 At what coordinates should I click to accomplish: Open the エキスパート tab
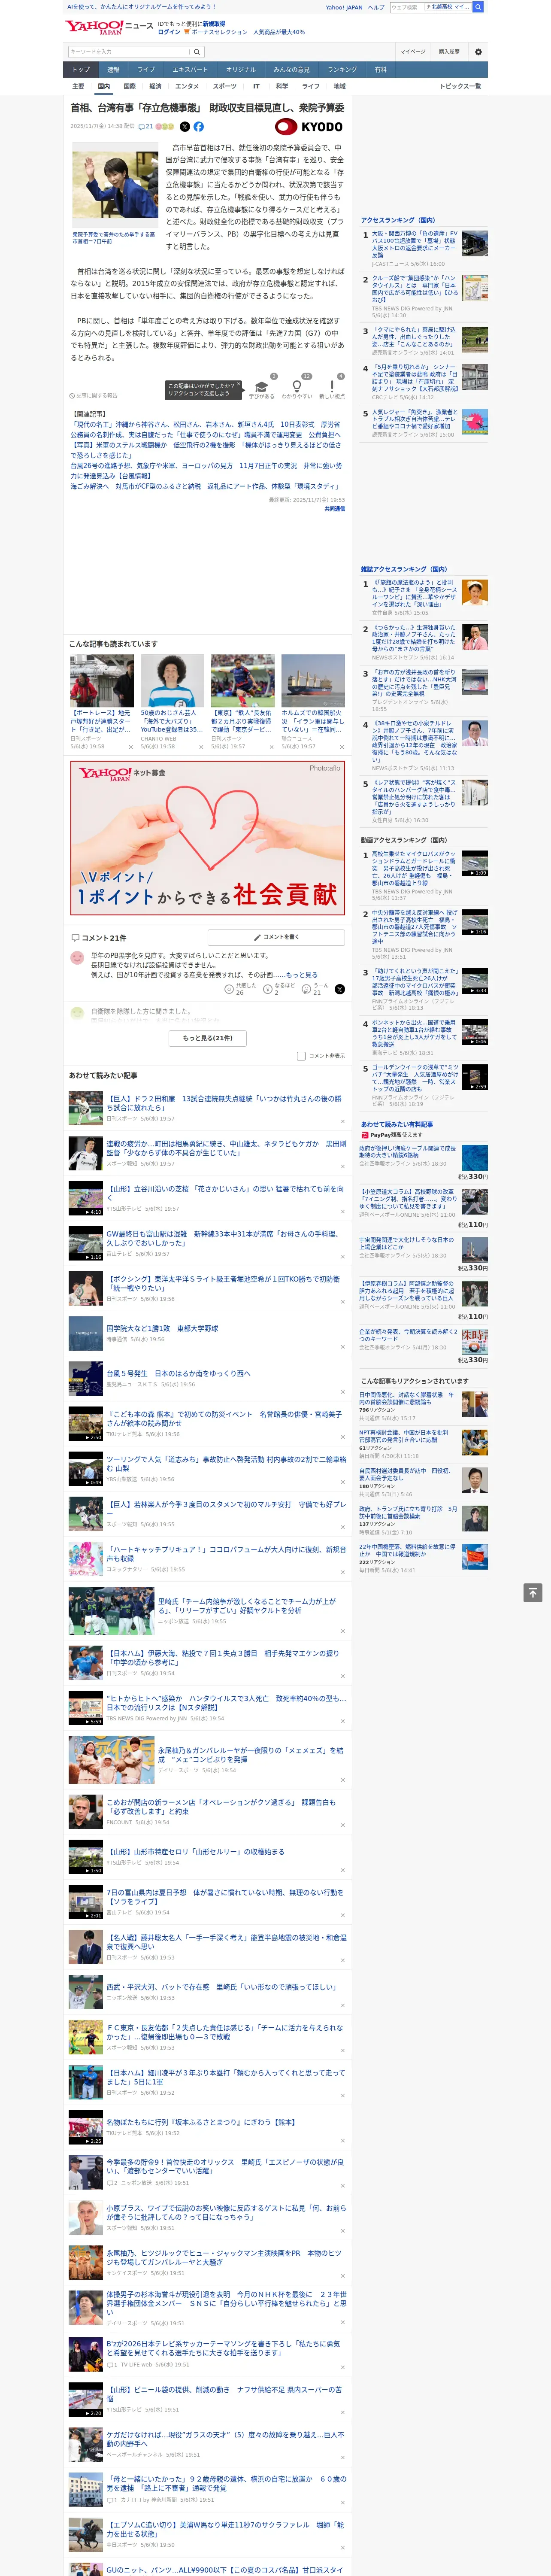(x=190, y=70)
